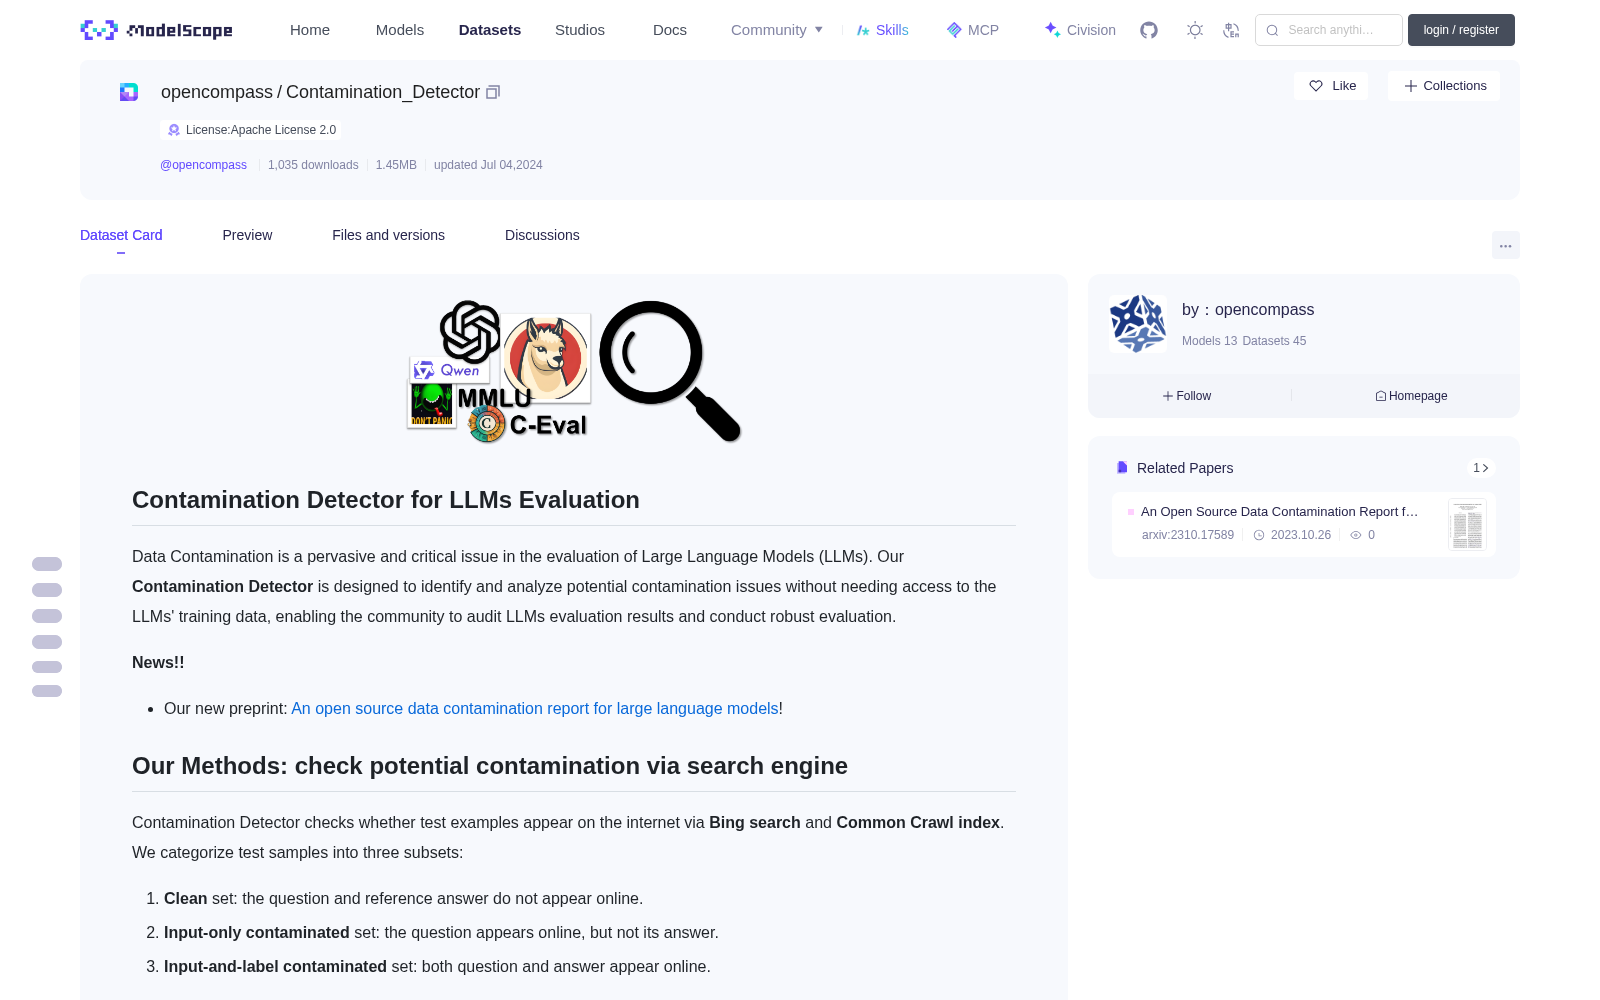This screenshot has height=1000, width=1600.
Task: Open the MCP page
Action: (x=973, y=30)
